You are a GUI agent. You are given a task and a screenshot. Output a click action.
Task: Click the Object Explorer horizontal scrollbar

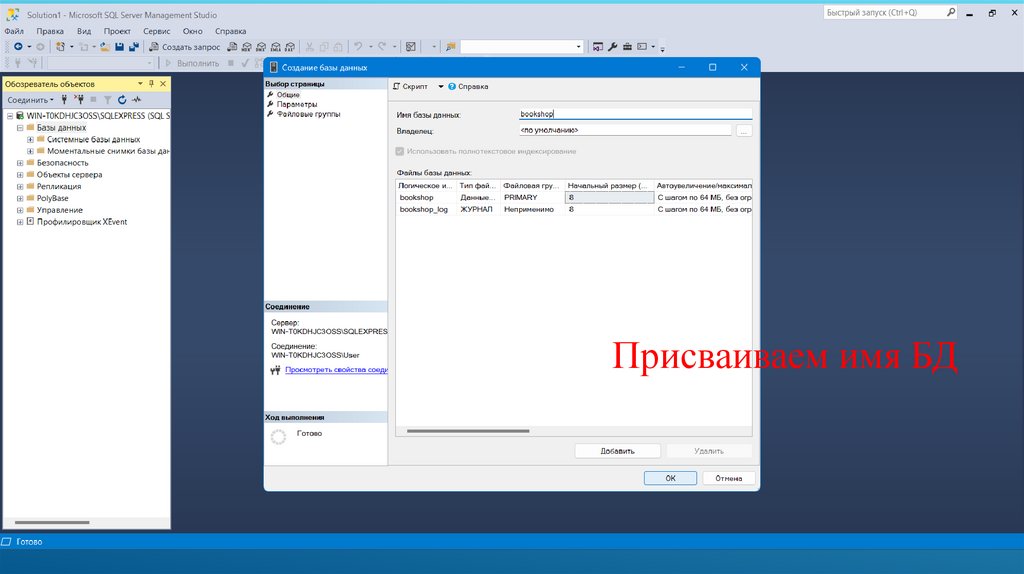pyautogui.click(x=52, y=522)
